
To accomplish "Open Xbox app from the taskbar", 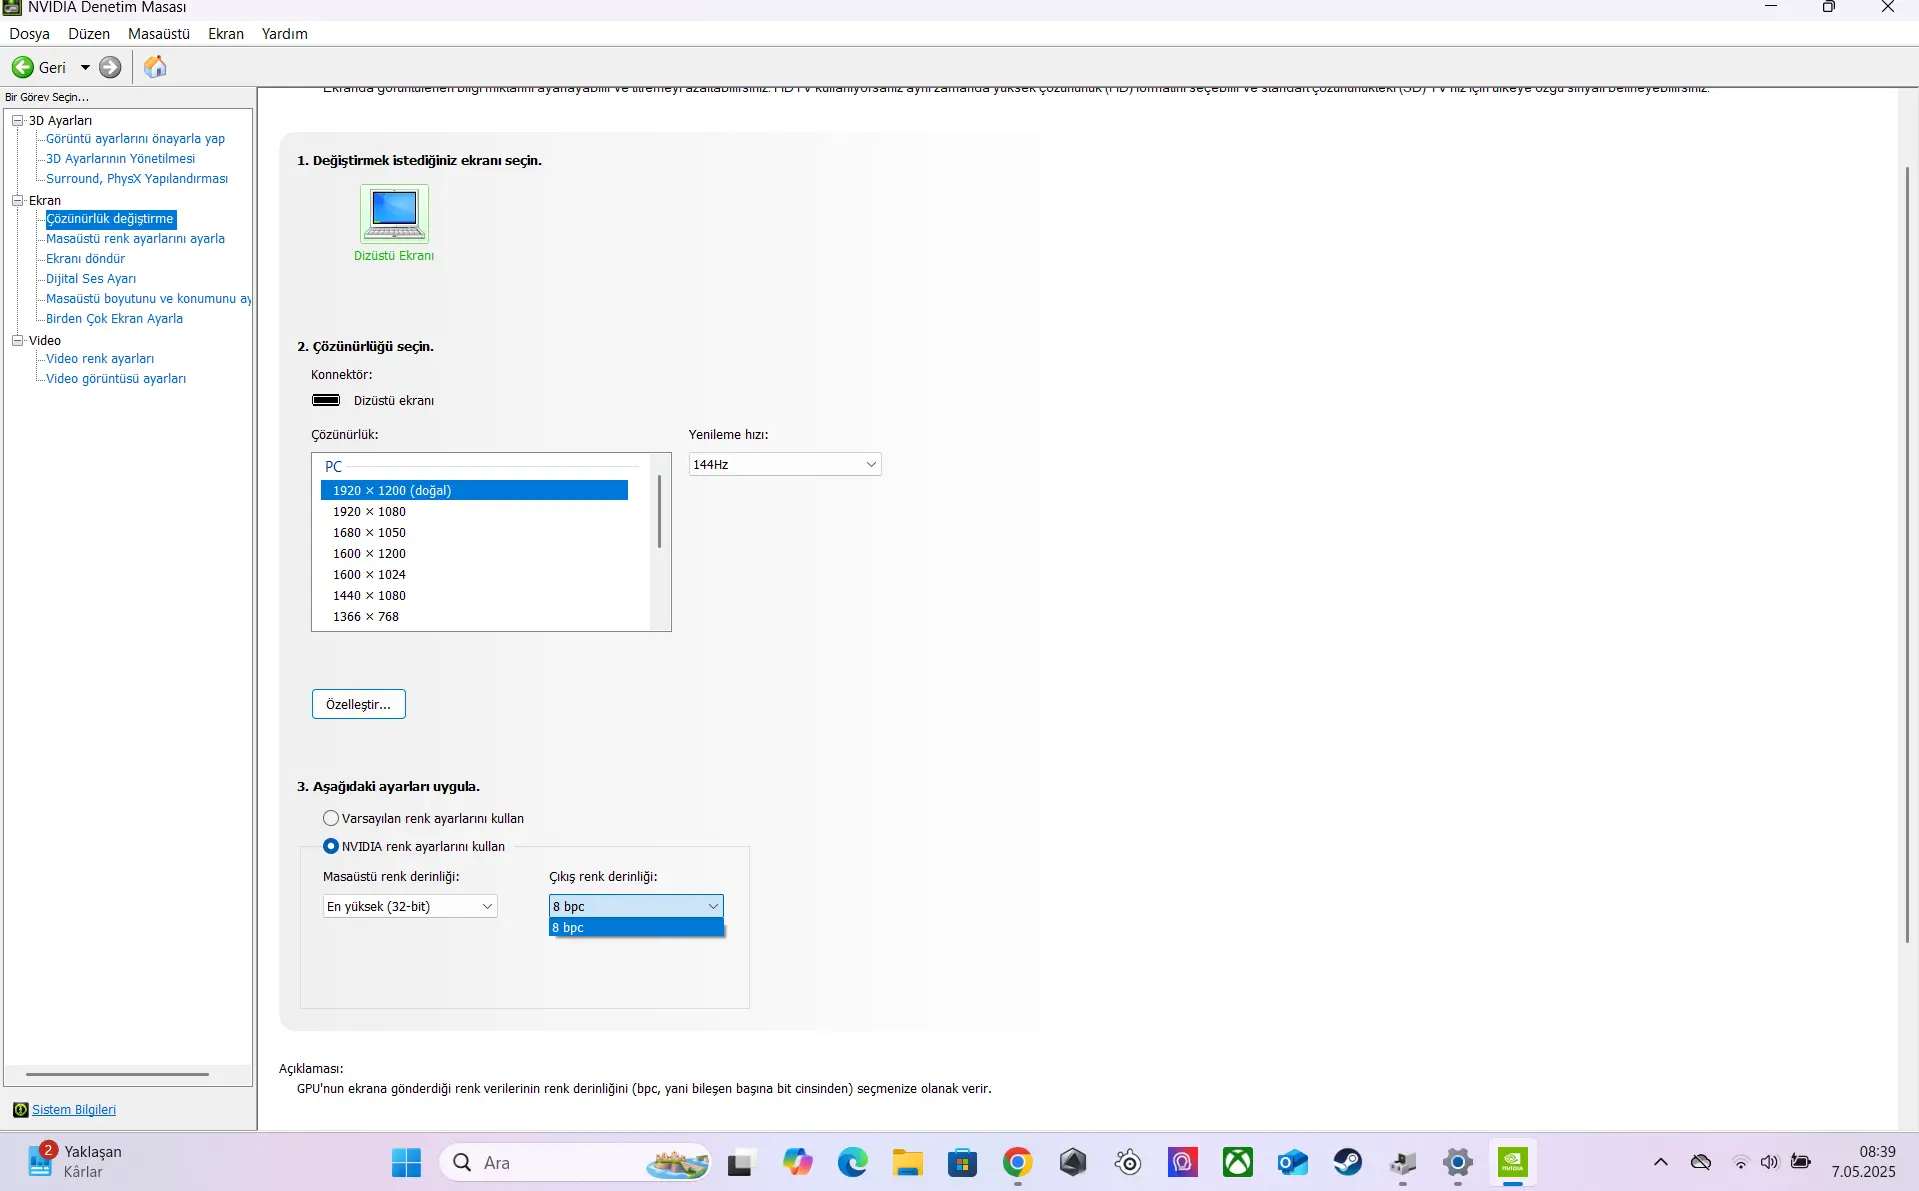I will pyautogui.click(x=1238, y=1163).
